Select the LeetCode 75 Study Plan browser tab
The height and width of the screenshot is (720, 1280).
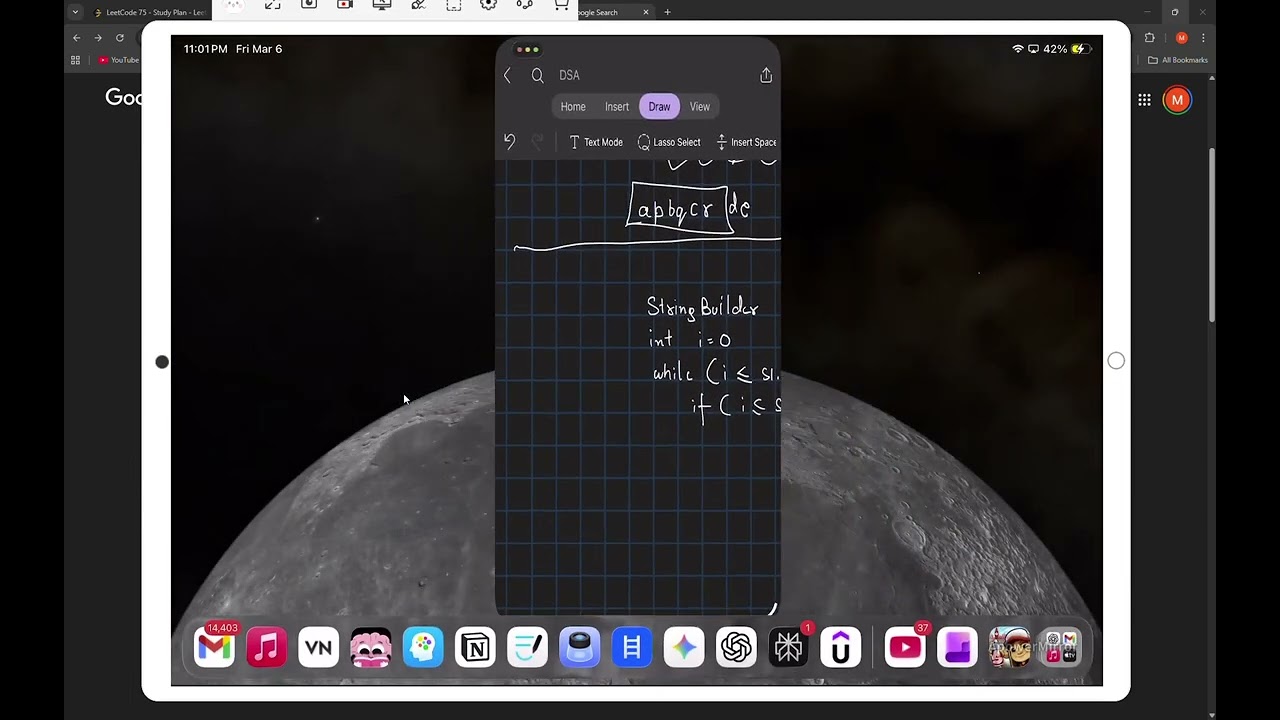click(150, 12)
